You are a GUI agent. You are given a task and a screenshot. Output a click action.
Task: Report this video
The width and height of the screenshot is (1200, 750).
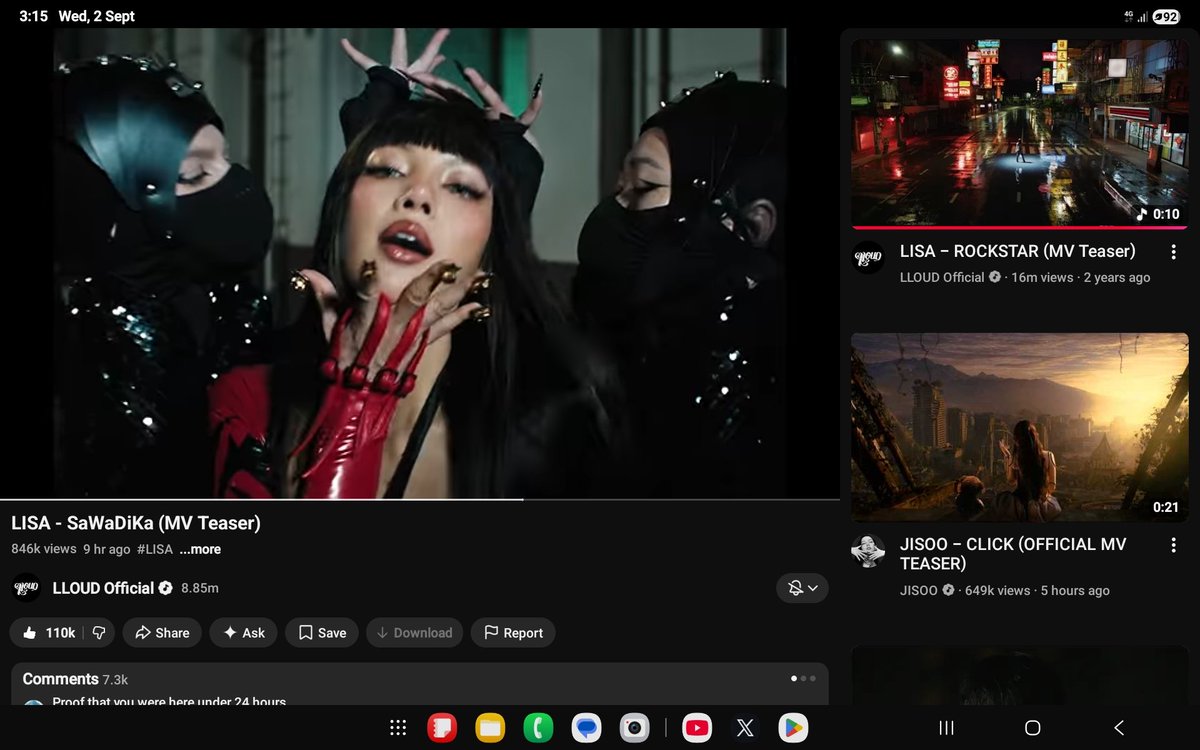click(x=513, y=633)
